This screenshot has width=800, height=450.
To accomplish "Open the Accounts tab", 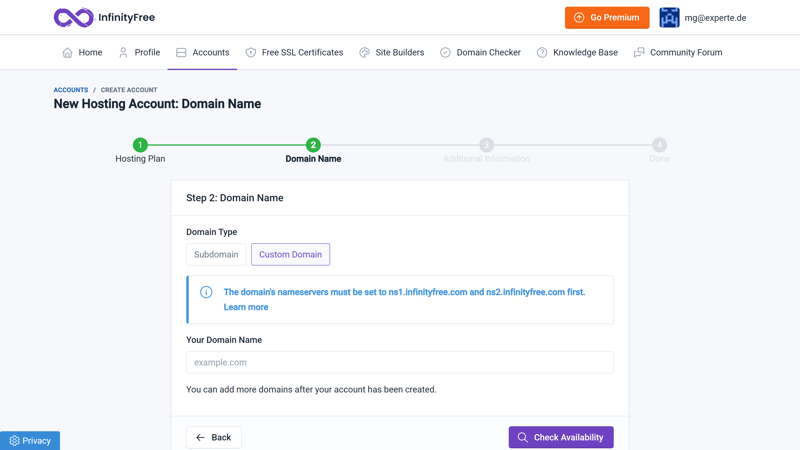I will click(x=202, y=53).
